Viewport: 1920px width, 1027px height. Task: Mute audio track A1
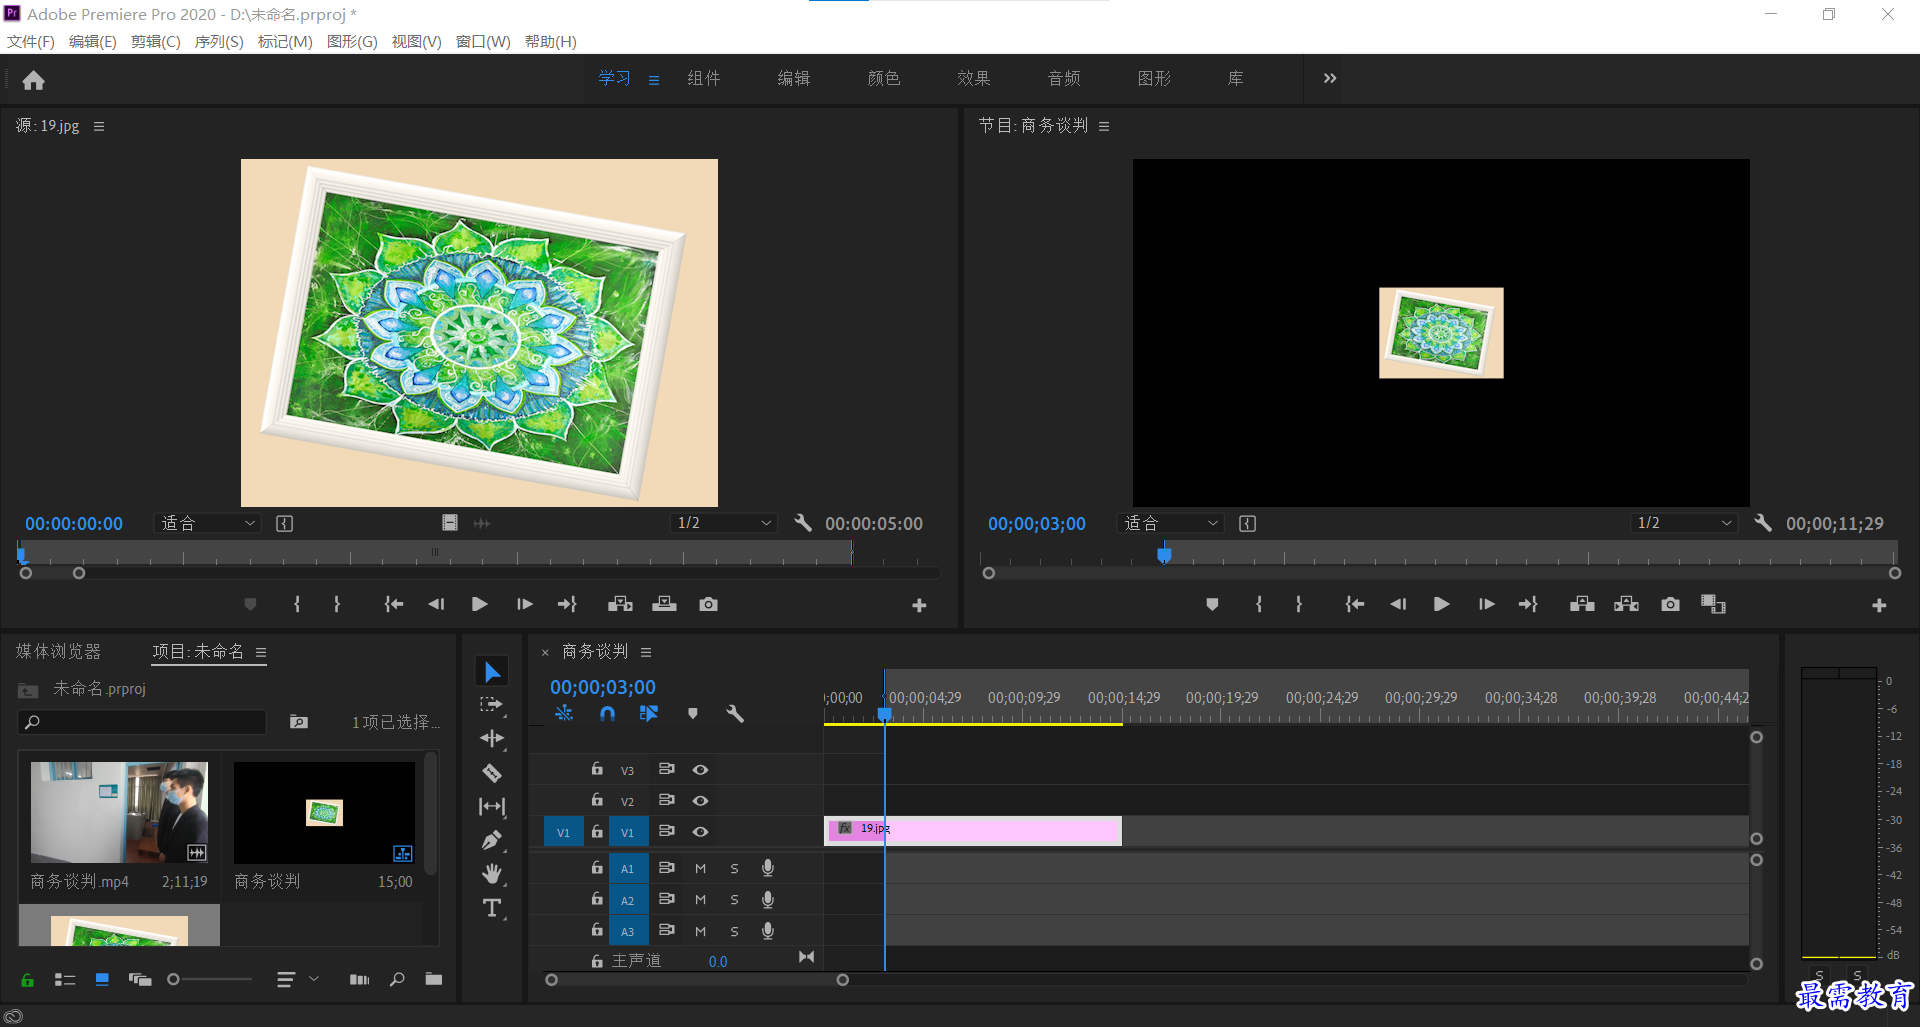click(700, 868)
